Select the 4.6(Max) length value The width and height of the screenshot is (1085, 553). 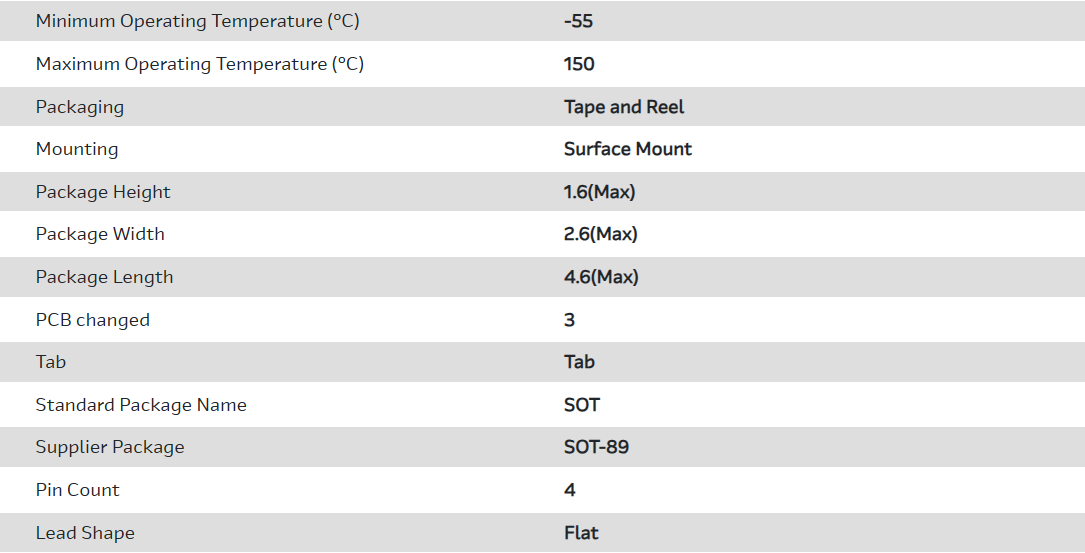(x=601, y=277)
